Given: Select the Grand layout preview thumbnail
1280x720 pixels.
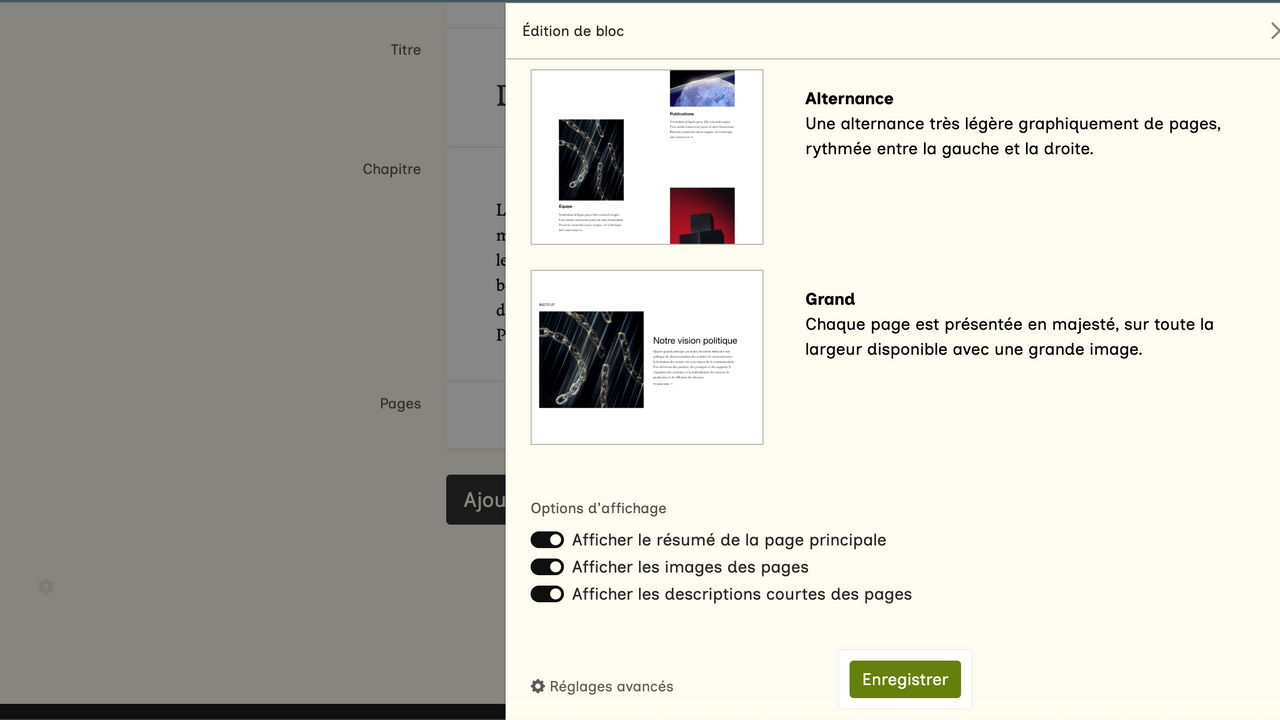Looking at the screenshot, I should 646,357.
